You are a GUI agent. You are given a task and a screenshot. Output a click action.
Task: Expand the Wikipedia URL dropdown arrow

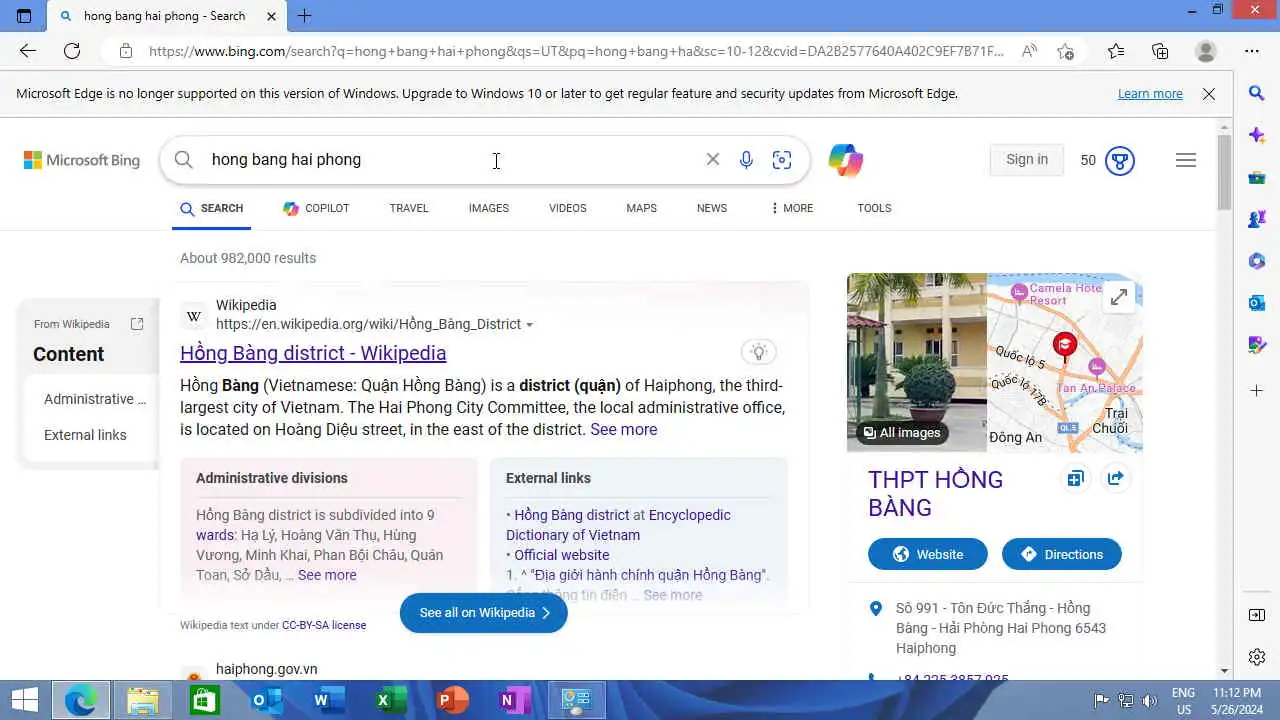(x=530, y=325)
